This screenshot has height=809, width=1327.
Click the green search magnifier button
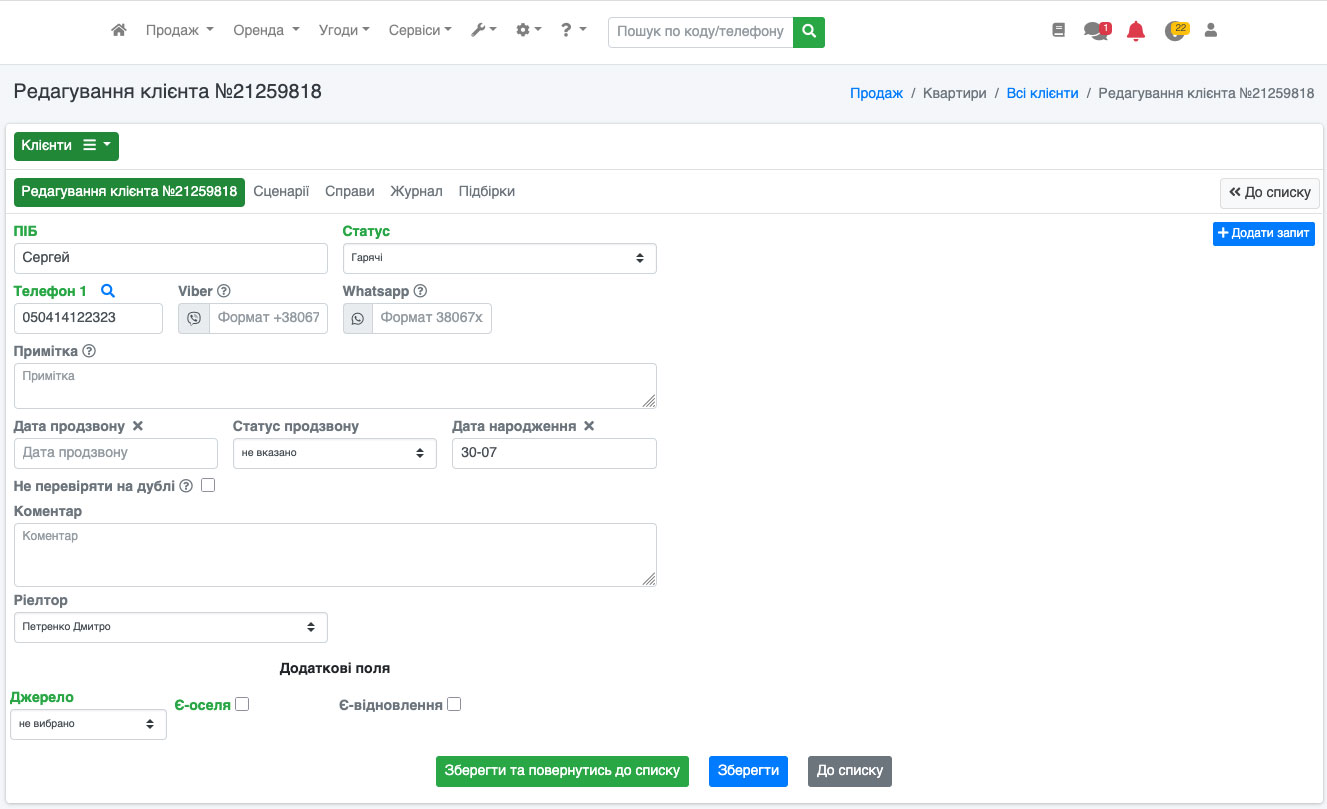pyautogui.click(x=809, y=32)
